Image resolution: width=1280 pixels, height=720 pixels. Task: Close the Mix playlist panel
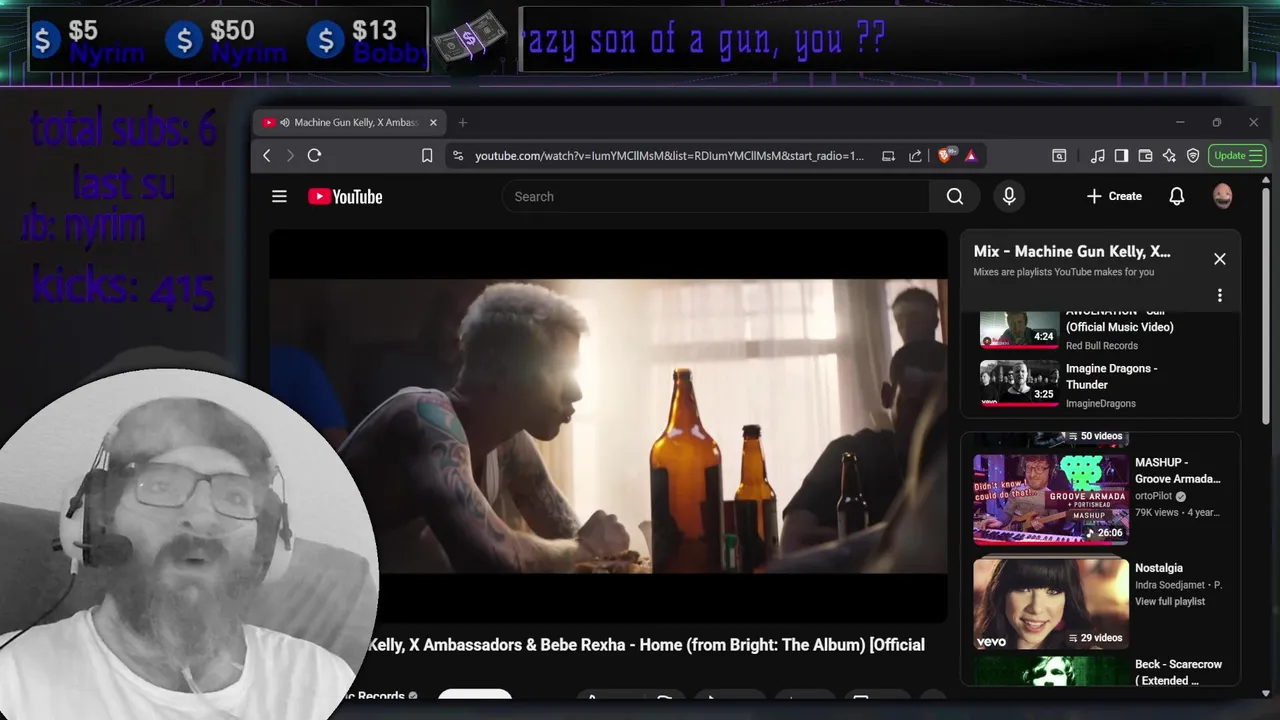pos(1220,259)
